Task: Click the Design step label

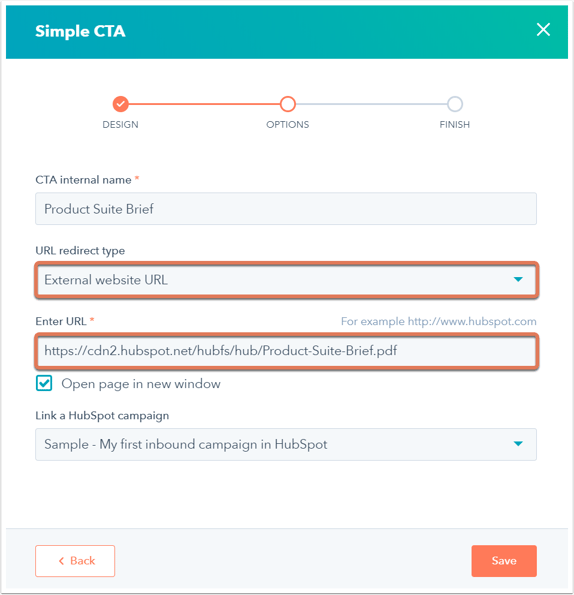Action: tap(120, 124)
